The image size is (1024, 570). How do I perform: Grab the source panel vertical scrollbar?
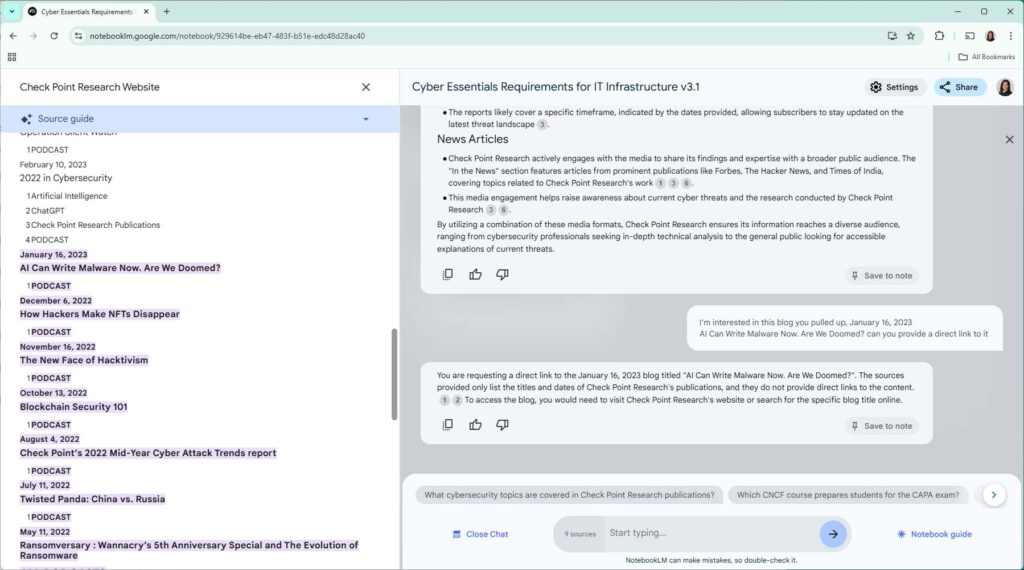(x=394, y=375)
